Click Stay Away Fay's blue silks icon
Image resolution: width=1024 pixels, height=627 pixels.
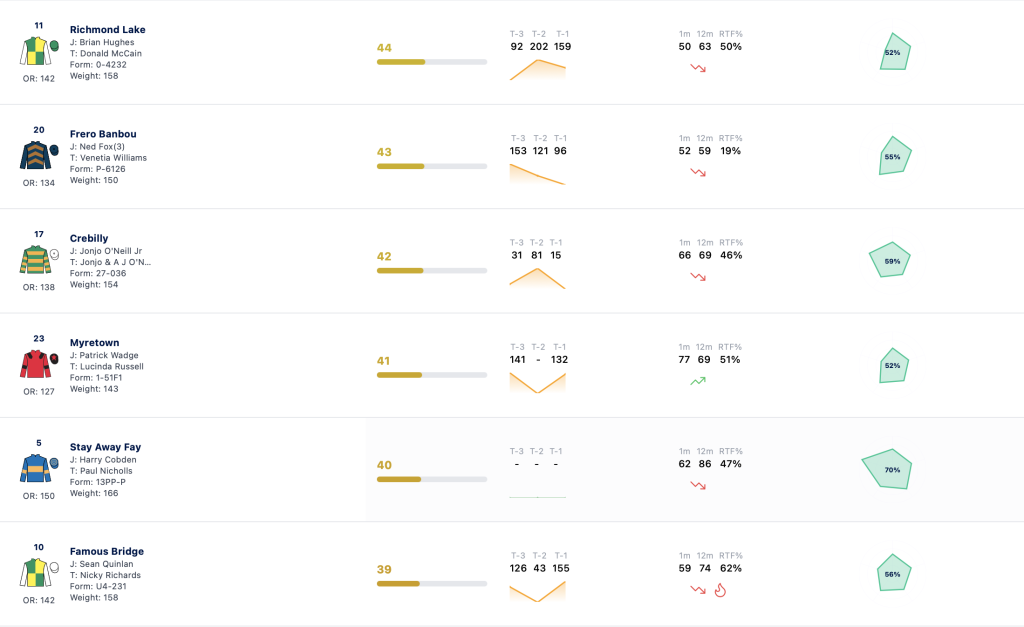[39, 468]
